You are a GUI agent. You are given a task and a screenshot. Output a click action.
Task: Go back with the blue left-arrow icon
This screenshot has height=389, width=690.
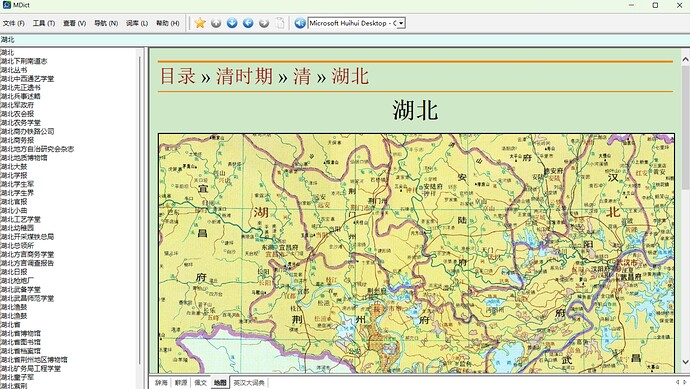[248, 23]
